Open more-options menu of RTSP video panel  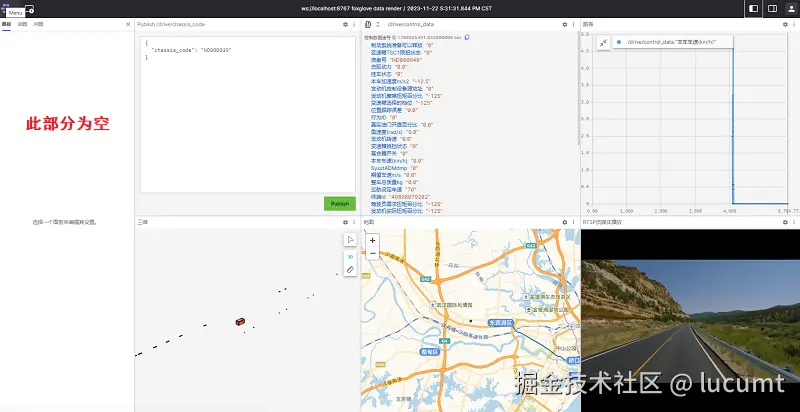pyautogui.click(x=794, y=222)
